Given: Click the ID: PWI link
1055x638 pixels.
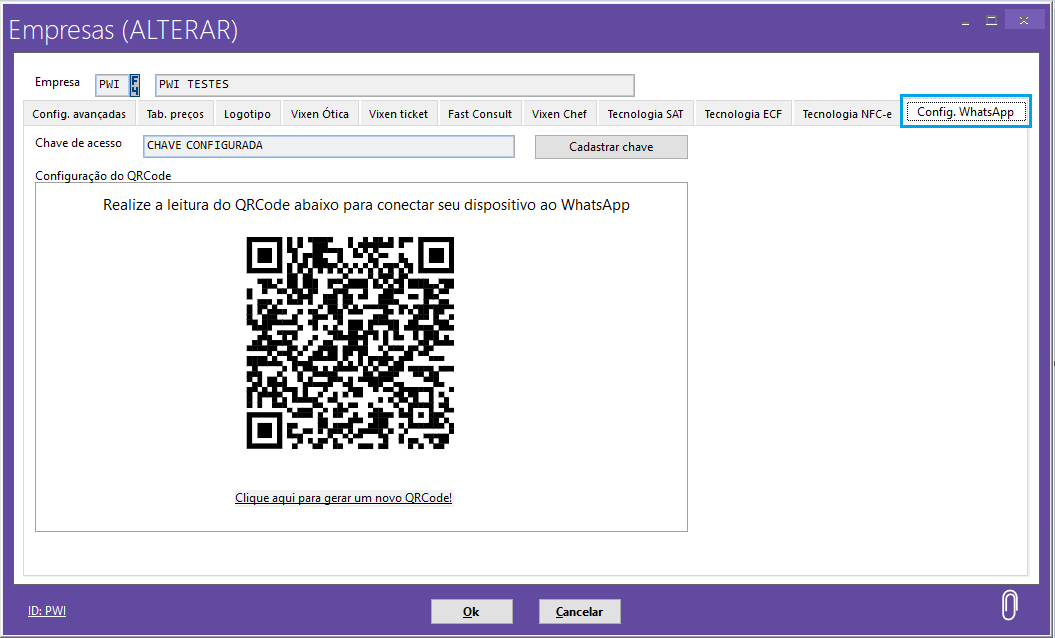Looking at the screenshot, I should (47, 610).
